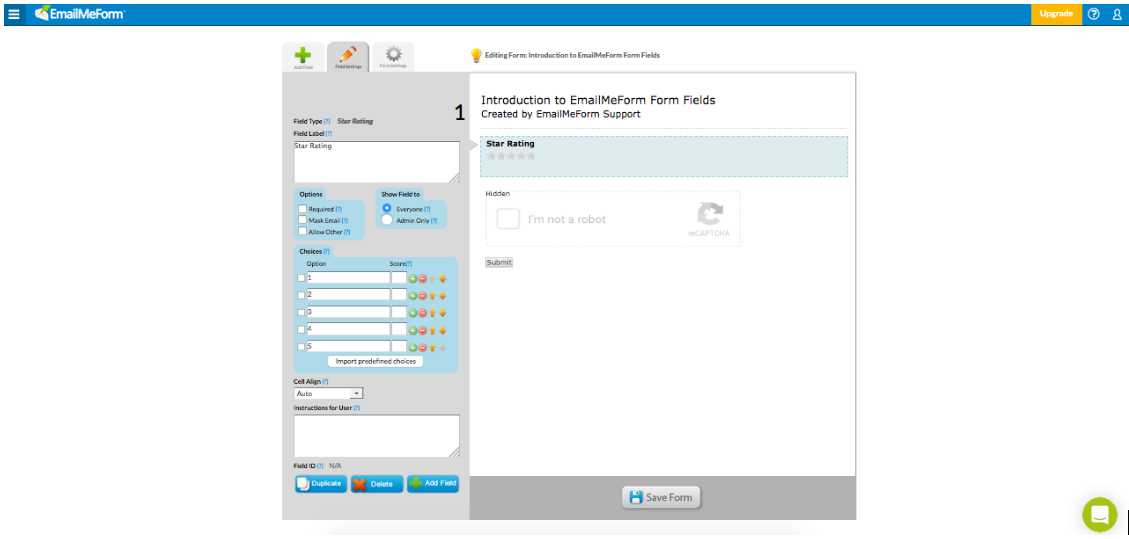Image resolution: width=1129 pixels, height=539 pixels.
Task: Remove choice 5 with the red minus
Action: (423, 348)
